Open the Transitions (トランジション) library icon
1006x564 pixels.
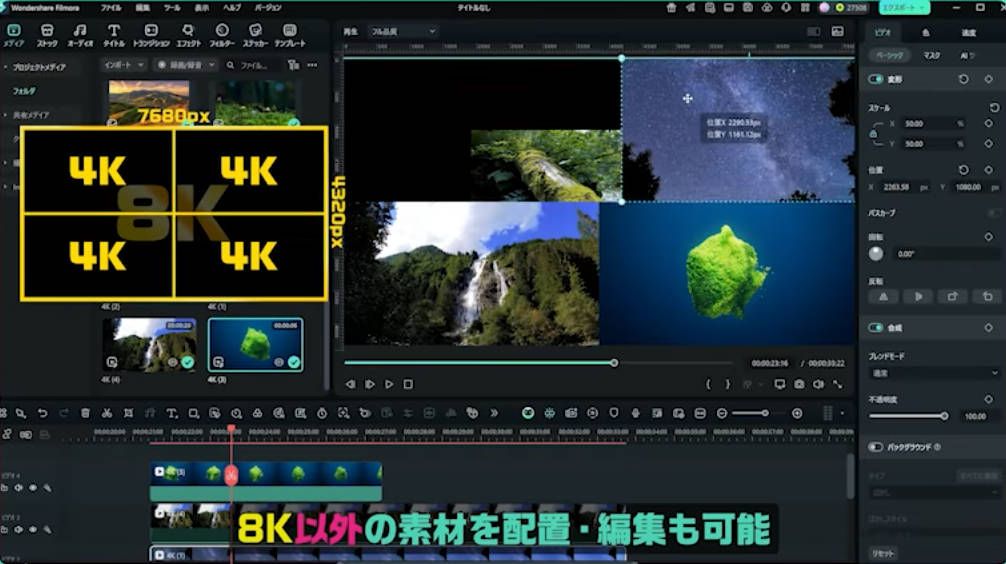tap(151, 35)
